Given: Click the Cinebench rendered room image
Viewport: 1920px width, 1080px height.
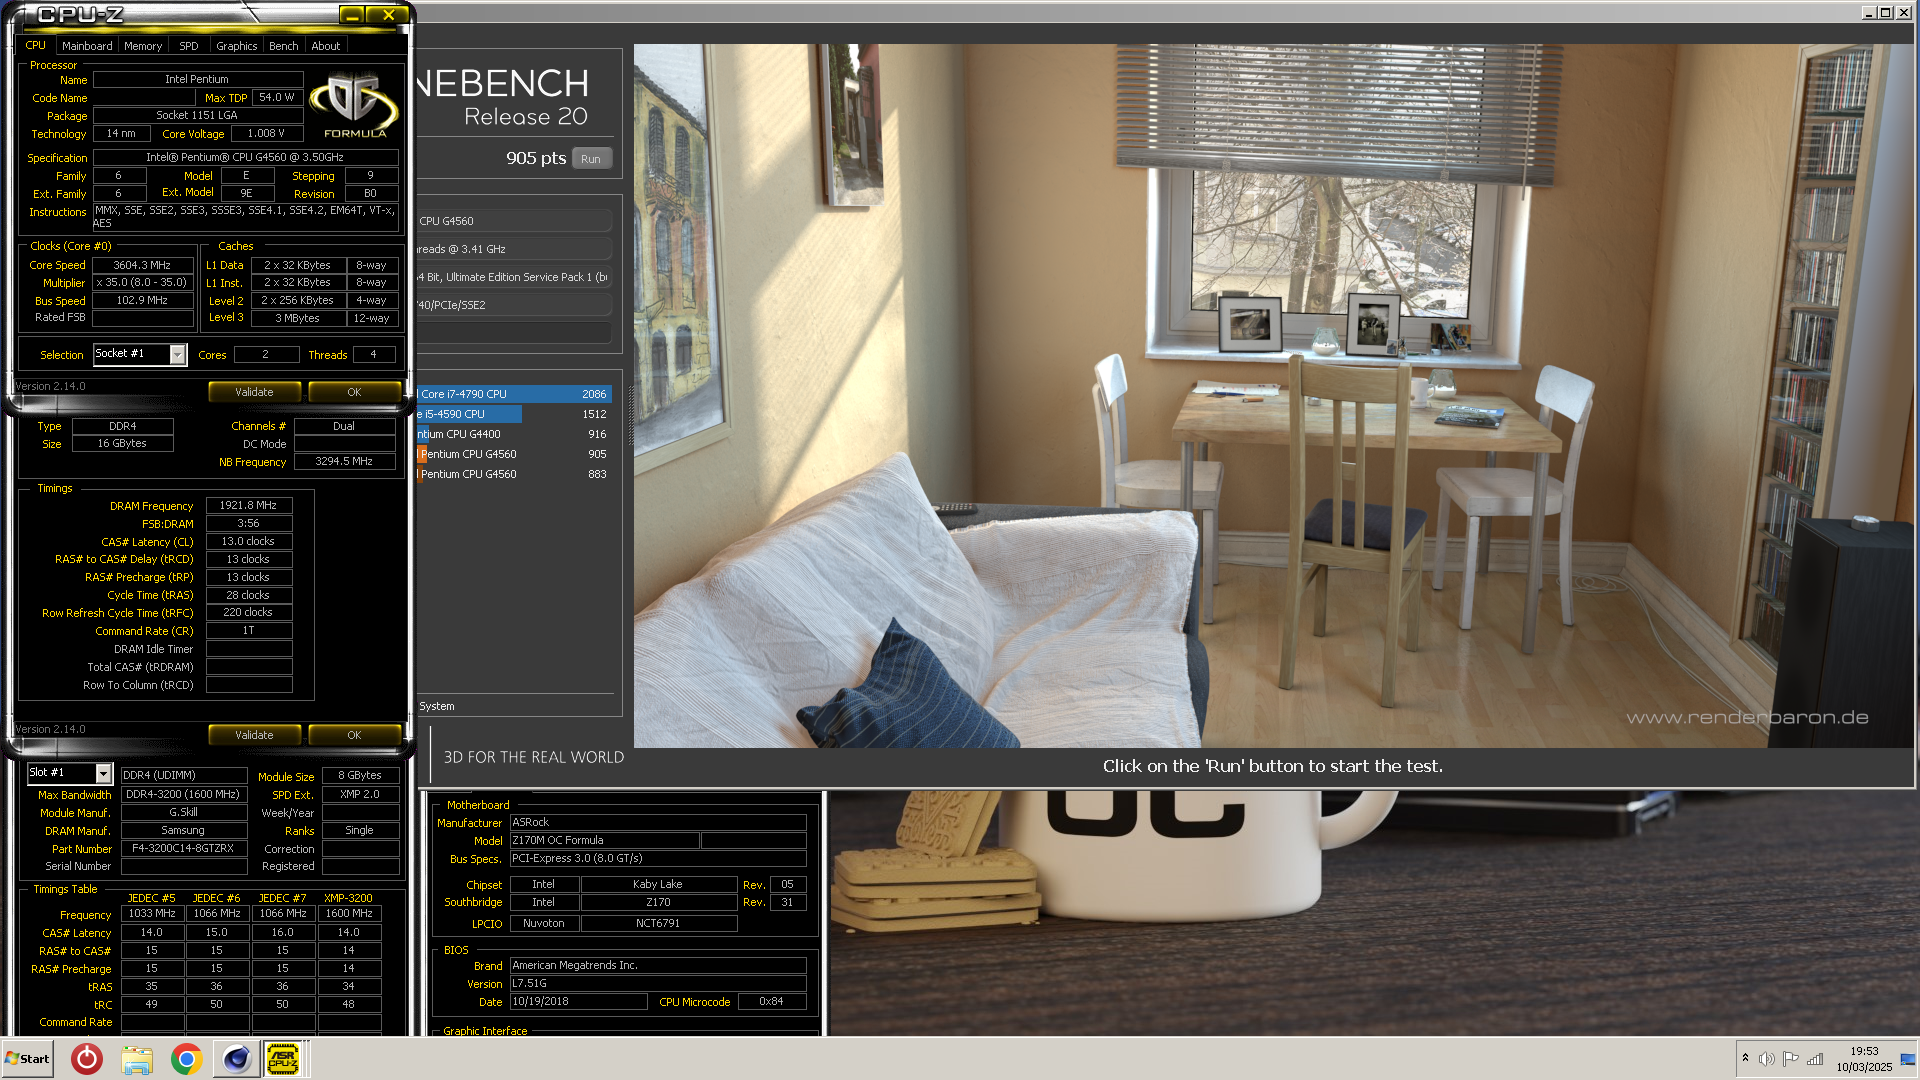Looking at the screenshot, I should tap(1273, 395).
